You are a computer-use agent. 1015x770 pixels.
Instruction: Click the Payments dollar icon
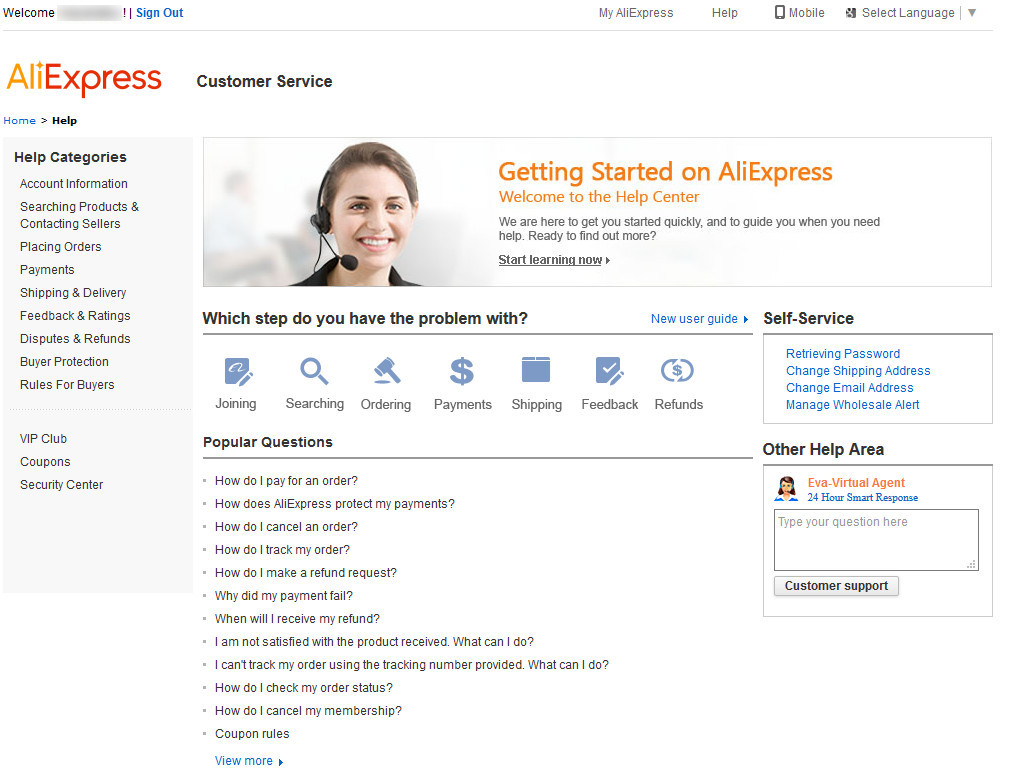[x=462, y=372]
